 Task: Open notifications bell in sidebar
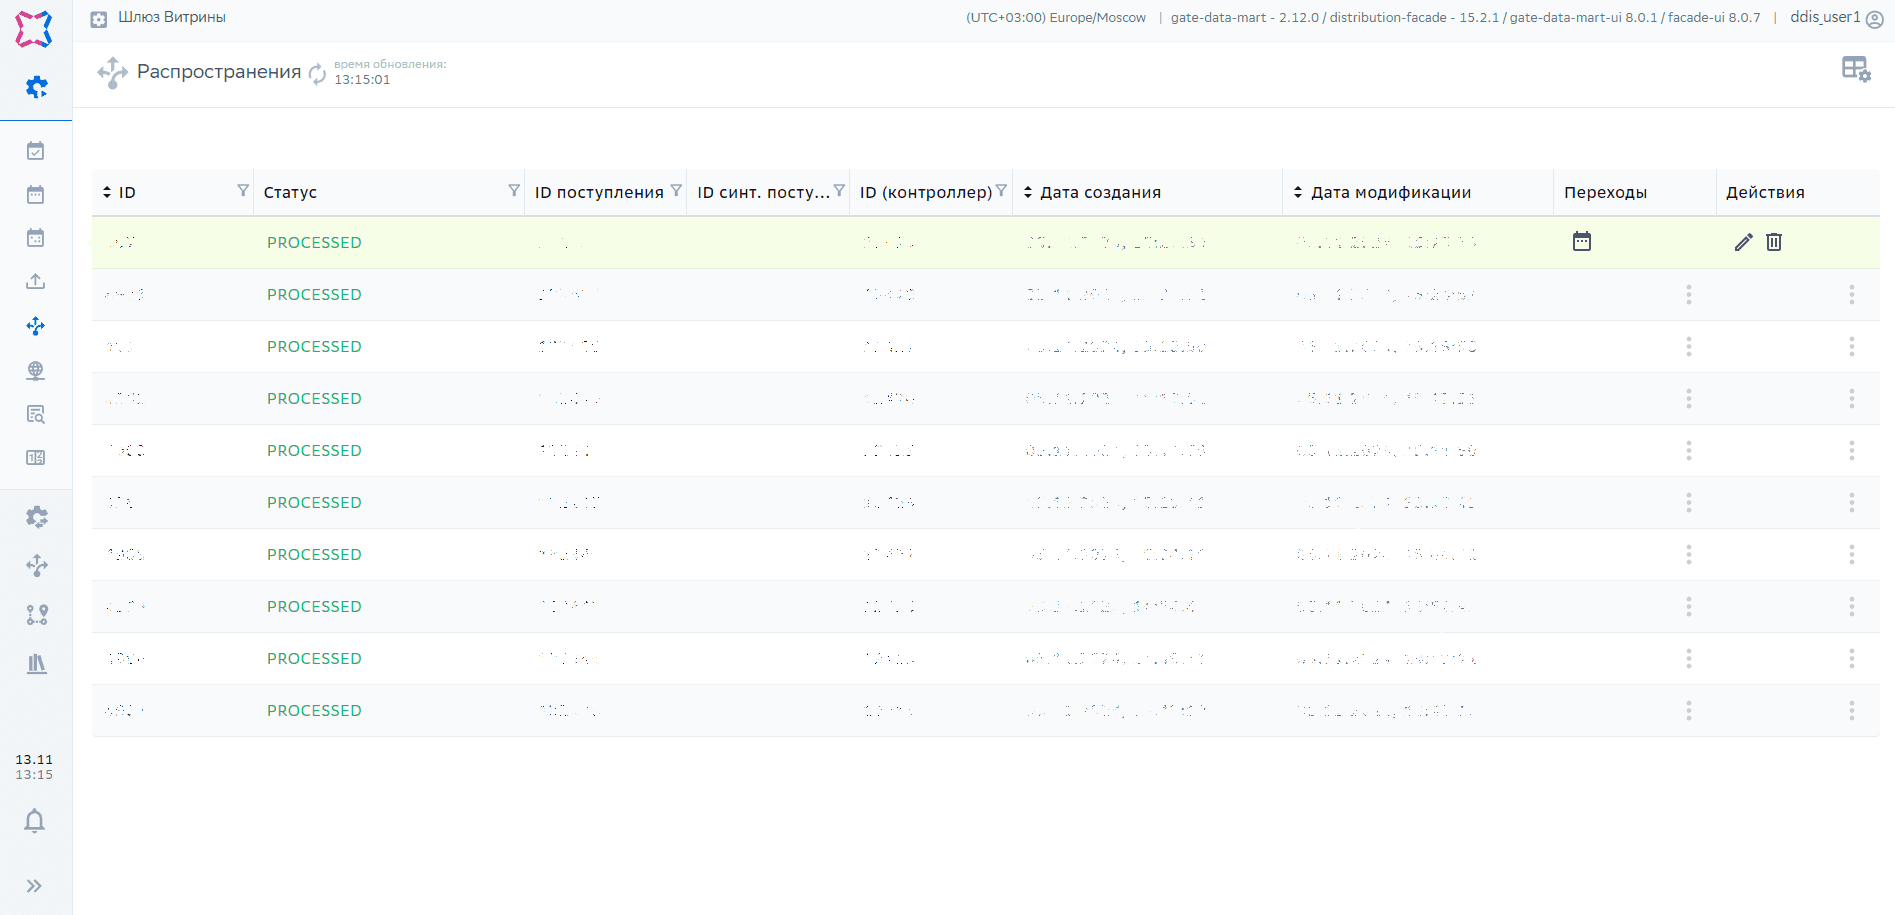tap(35, 821)
